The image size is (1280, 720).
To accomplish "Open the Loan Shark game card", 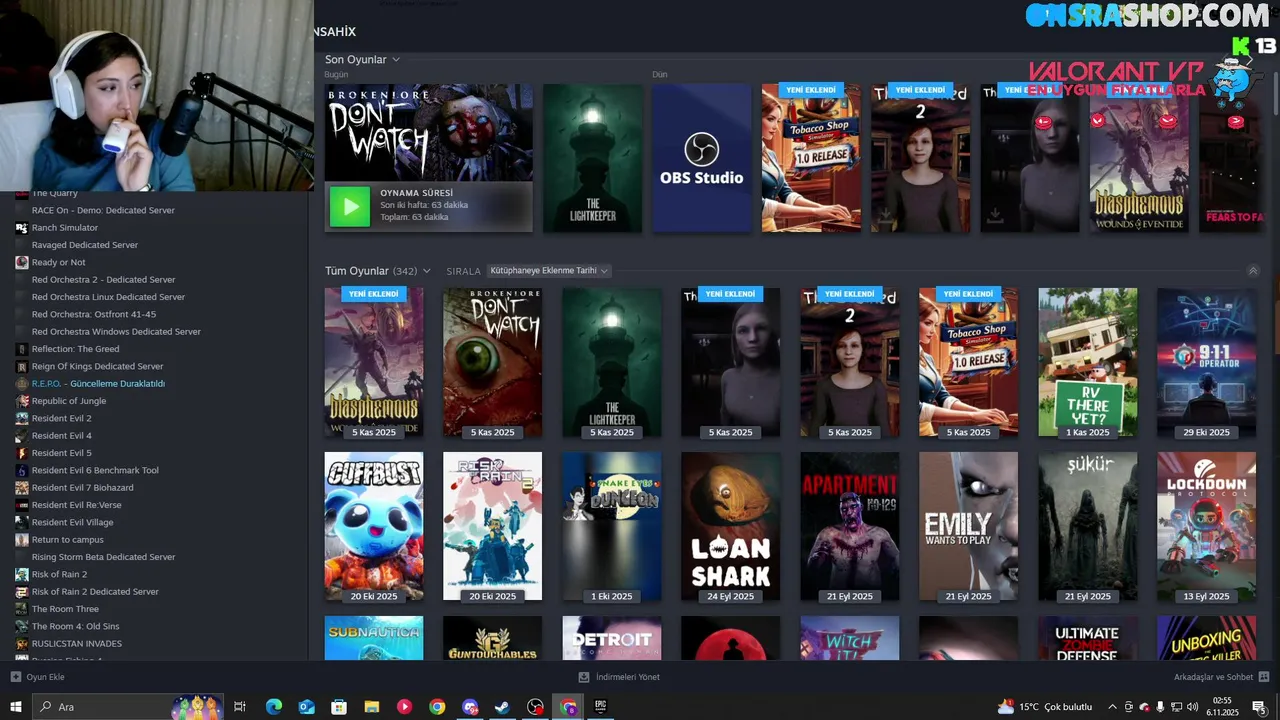I will (x=730, y=526).
